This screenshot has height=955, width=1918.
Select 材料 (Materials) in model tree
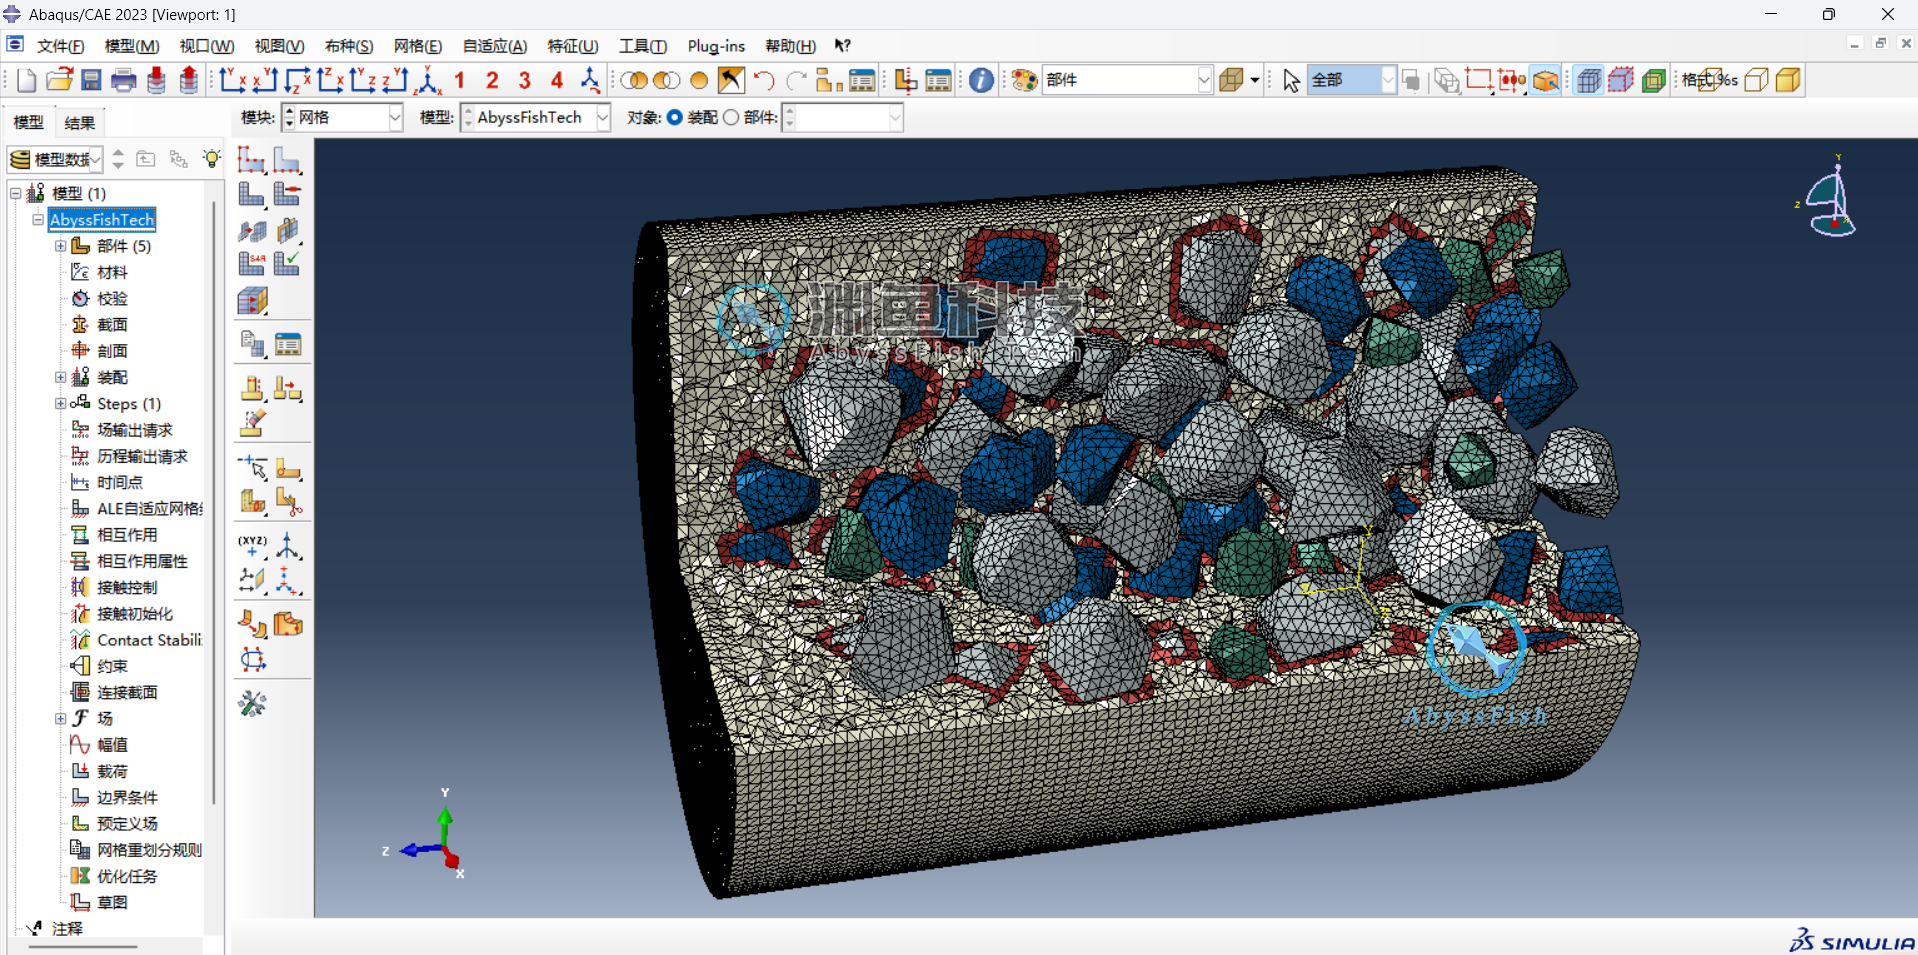click(112, 272)
